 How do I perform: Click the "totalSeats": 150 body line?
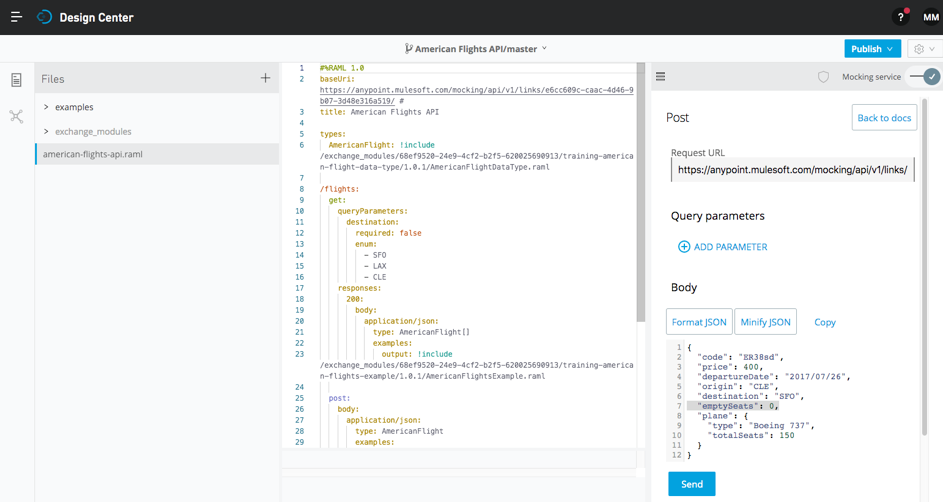751,435
